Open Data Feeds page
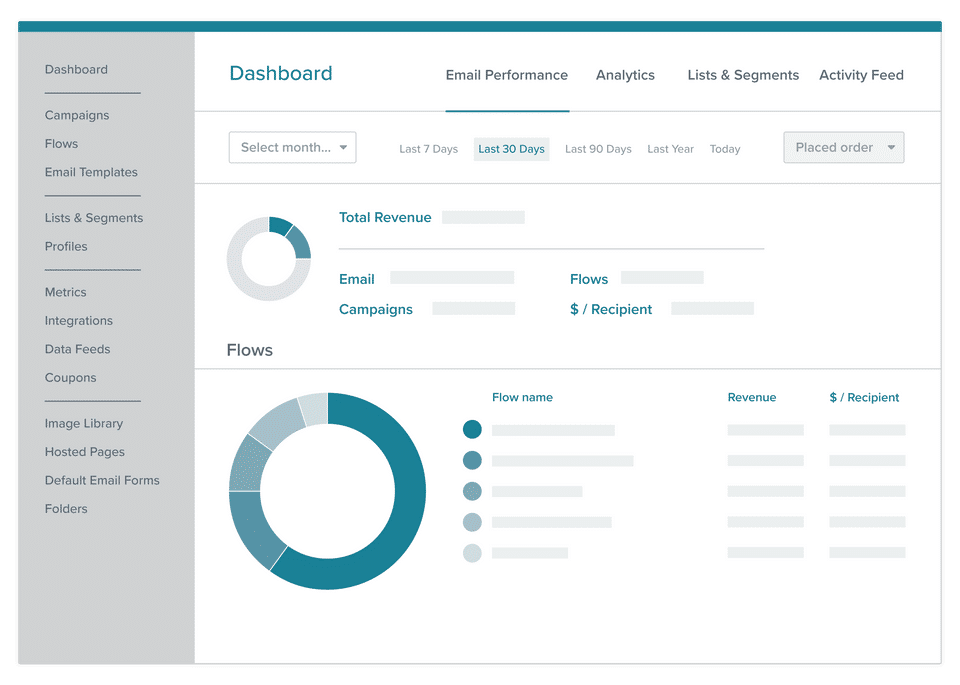The image size is (960, 685). [x=77, y=349]
